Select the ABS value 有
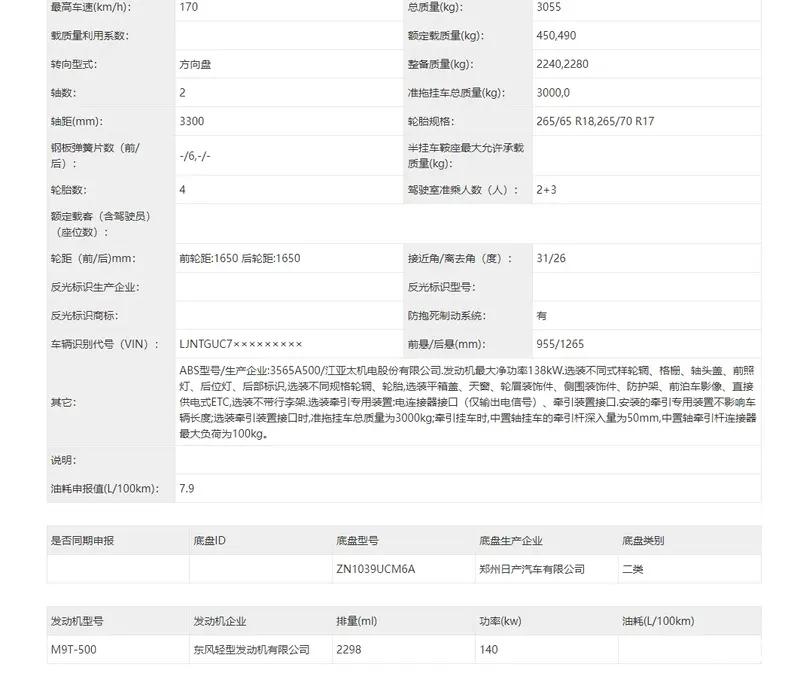800x674 pixels. click(x=541, y=316)
